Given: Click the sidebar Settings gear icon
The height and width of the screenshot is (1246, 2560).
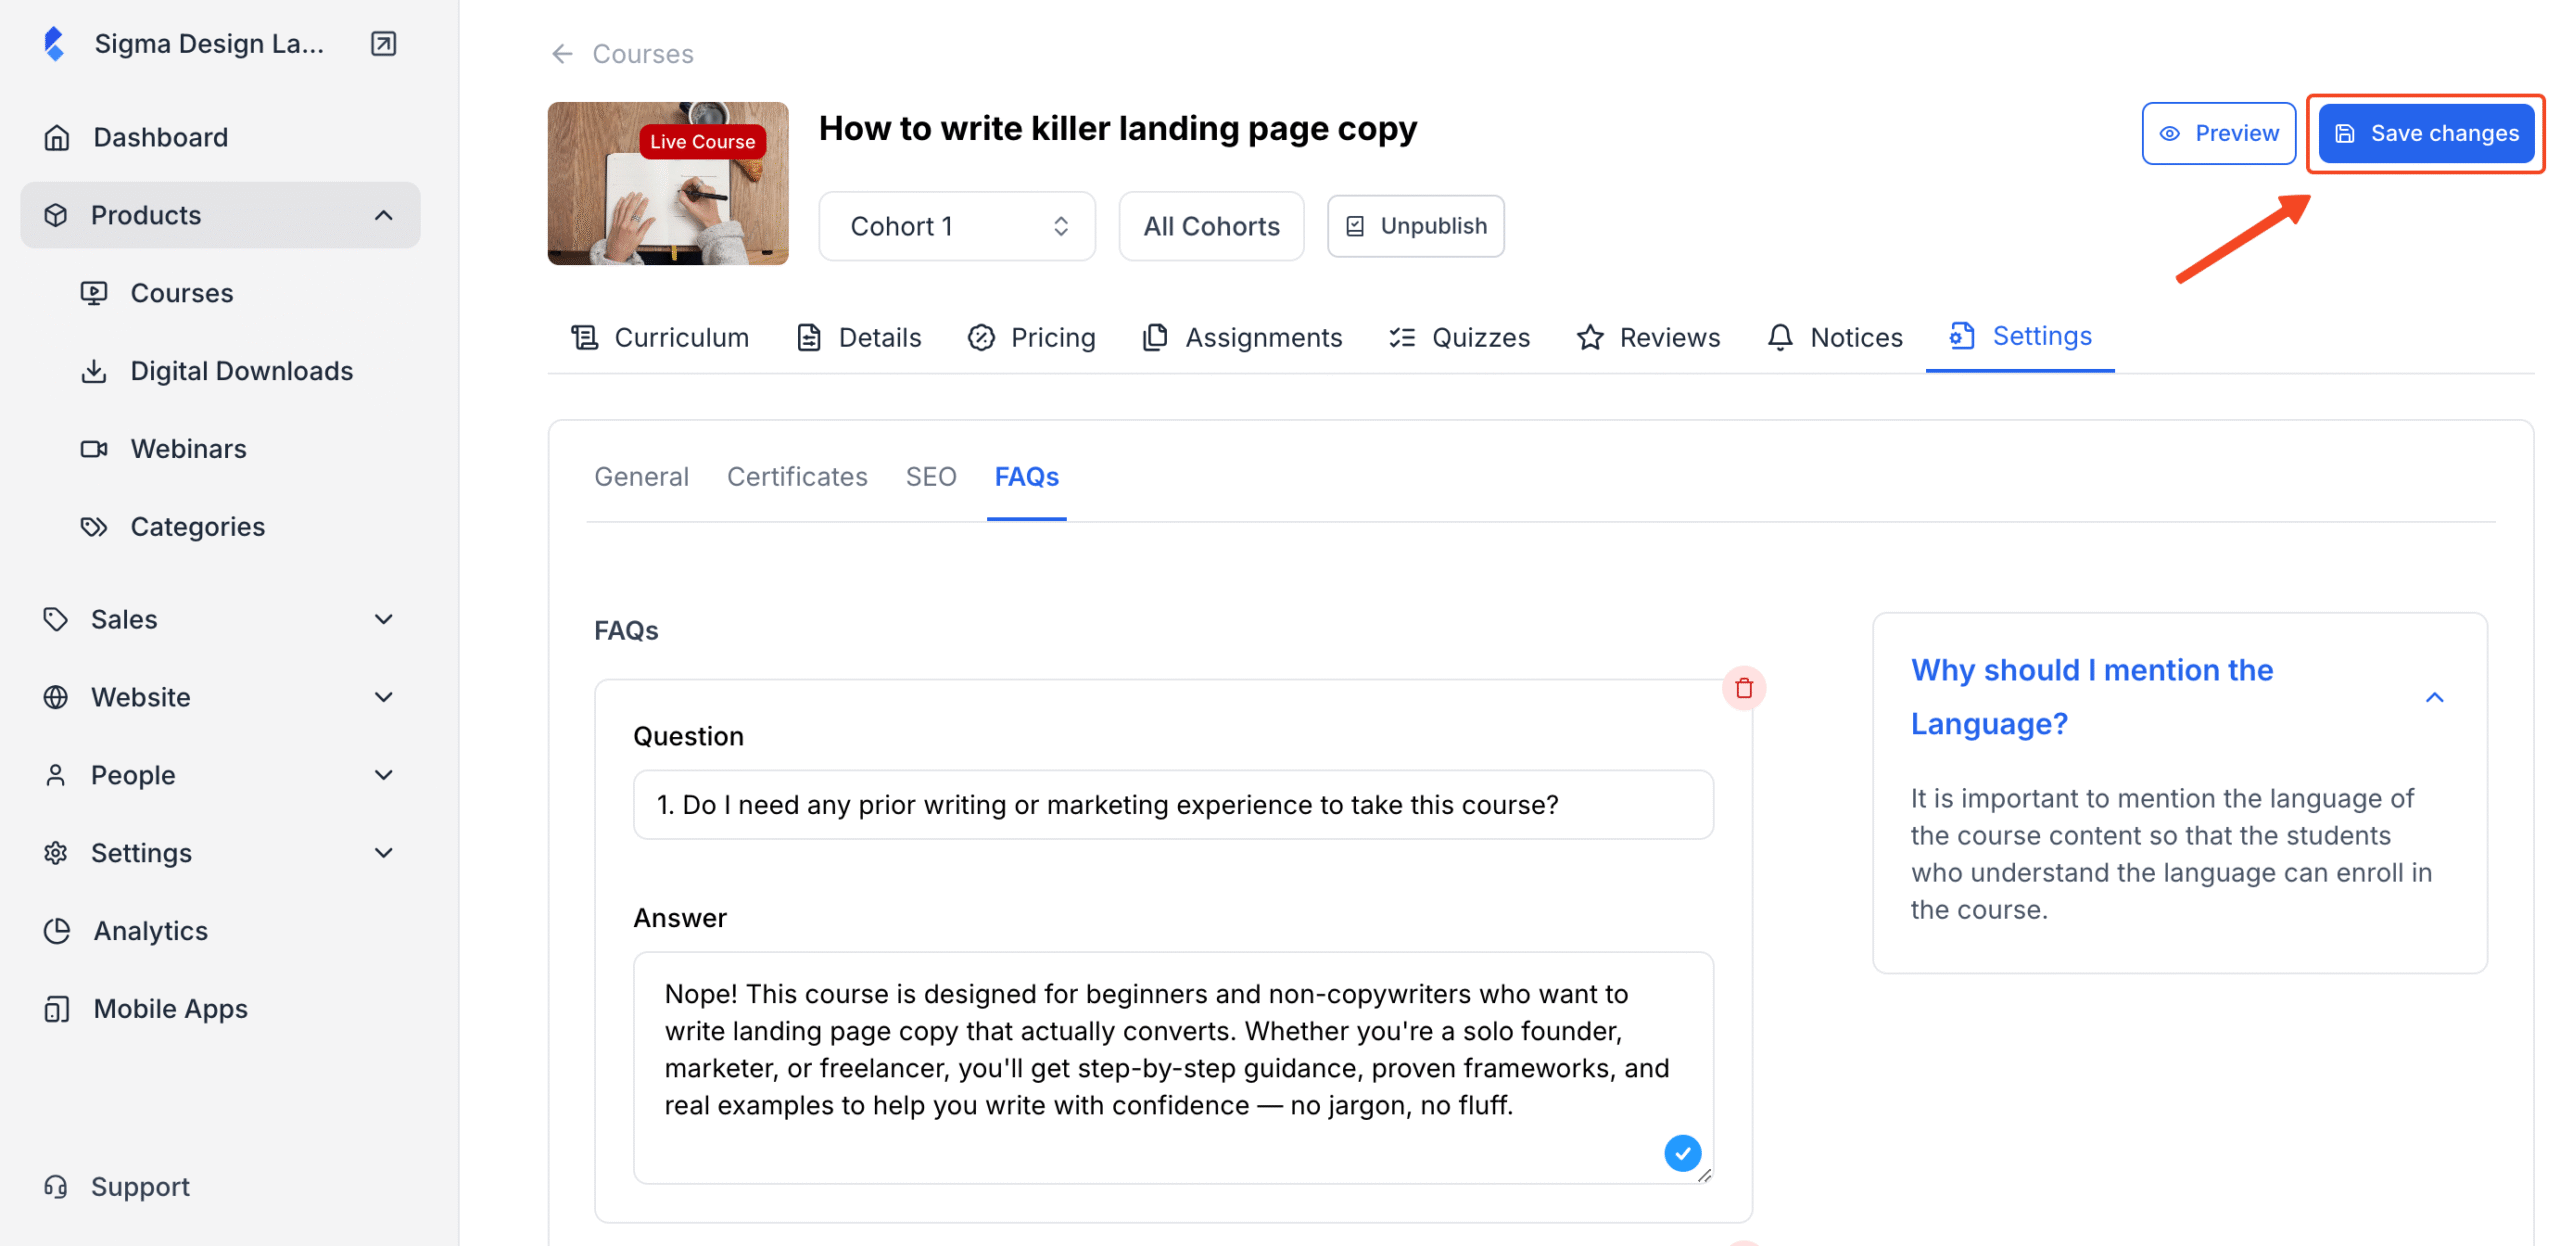Looking at the screenshot, I should coord(56,853).
